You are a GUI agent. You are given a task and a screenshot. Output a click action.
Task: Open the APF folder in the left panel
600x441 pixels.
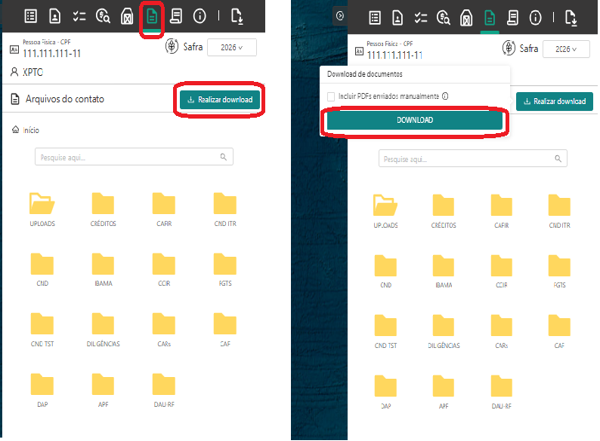pos(103,390)
